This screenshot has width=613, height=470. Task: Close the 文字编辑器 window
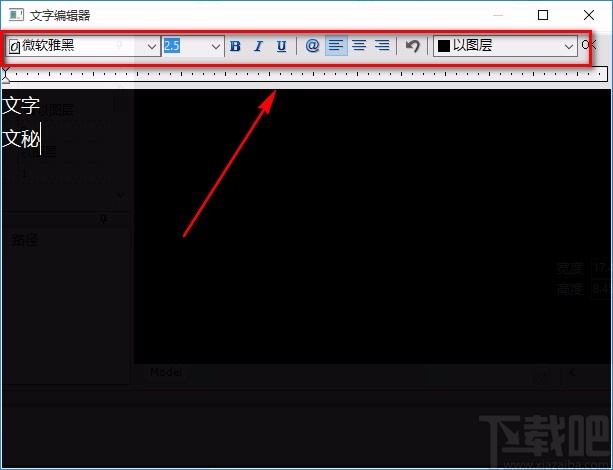589,15
